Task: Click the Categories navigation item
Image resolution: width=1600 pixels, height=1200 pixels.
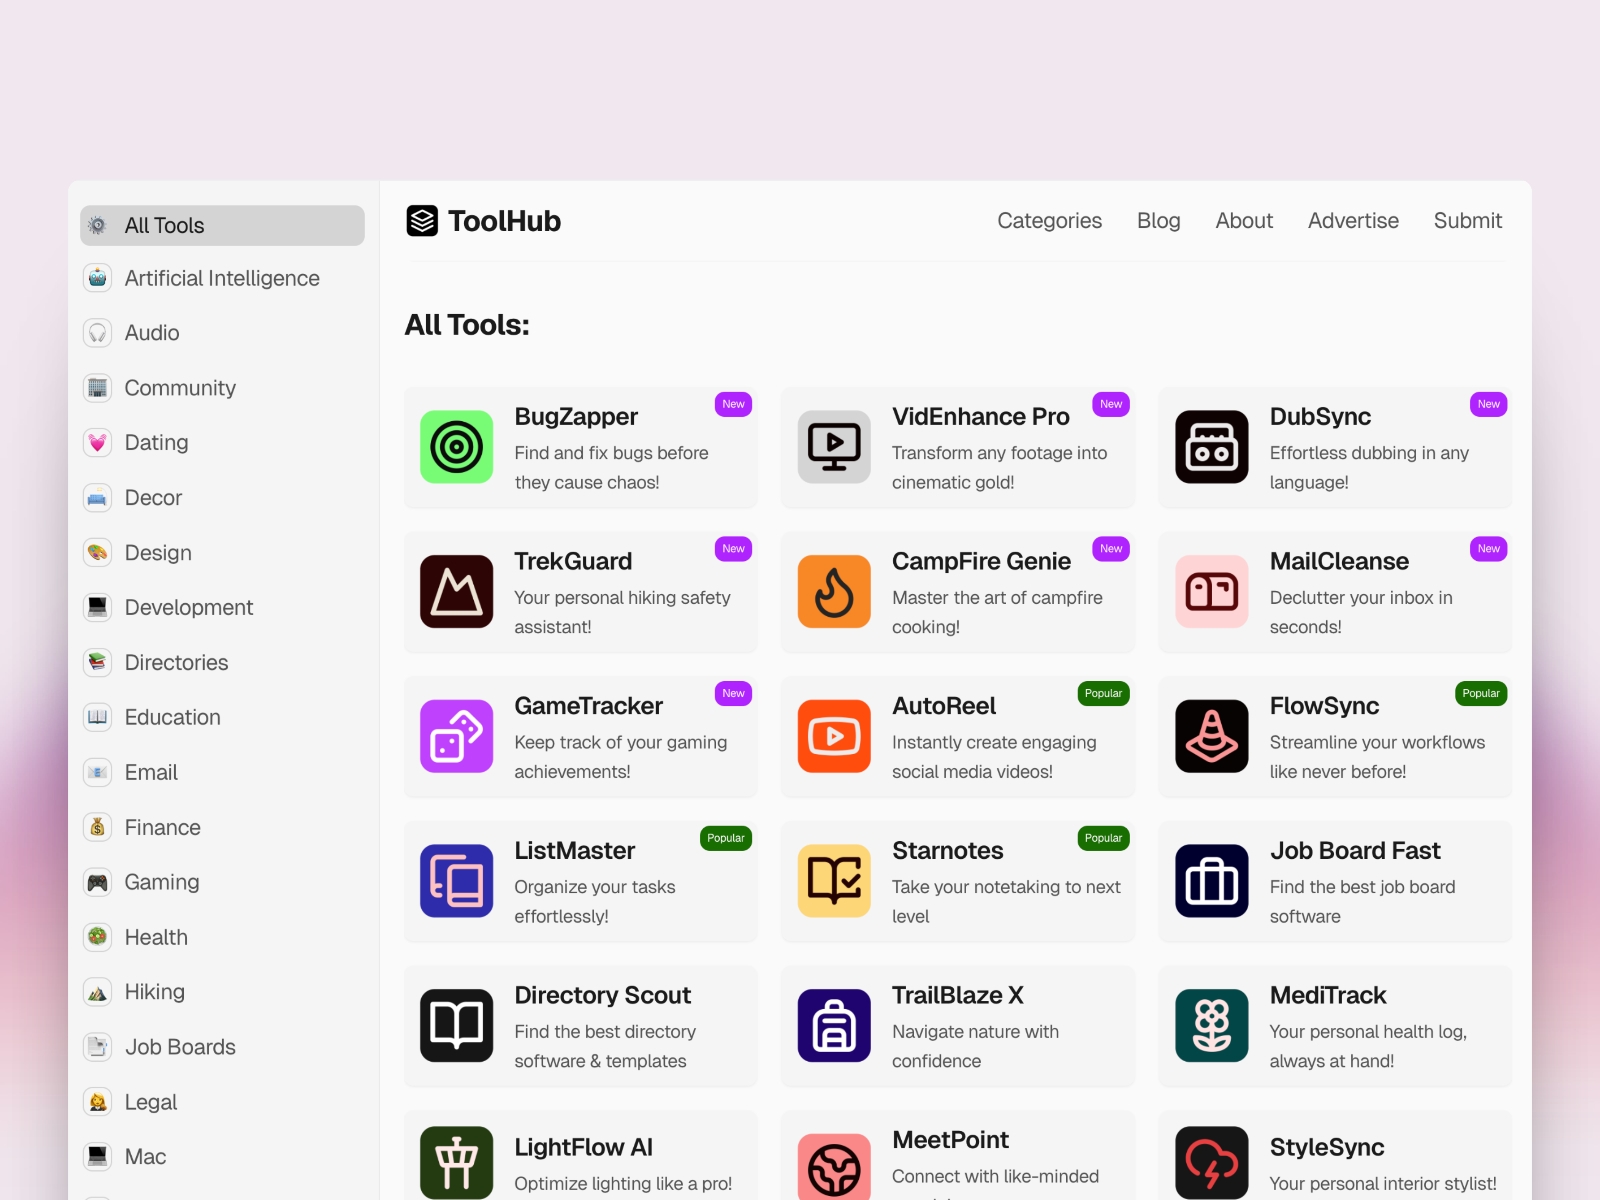Action: 1049,221
